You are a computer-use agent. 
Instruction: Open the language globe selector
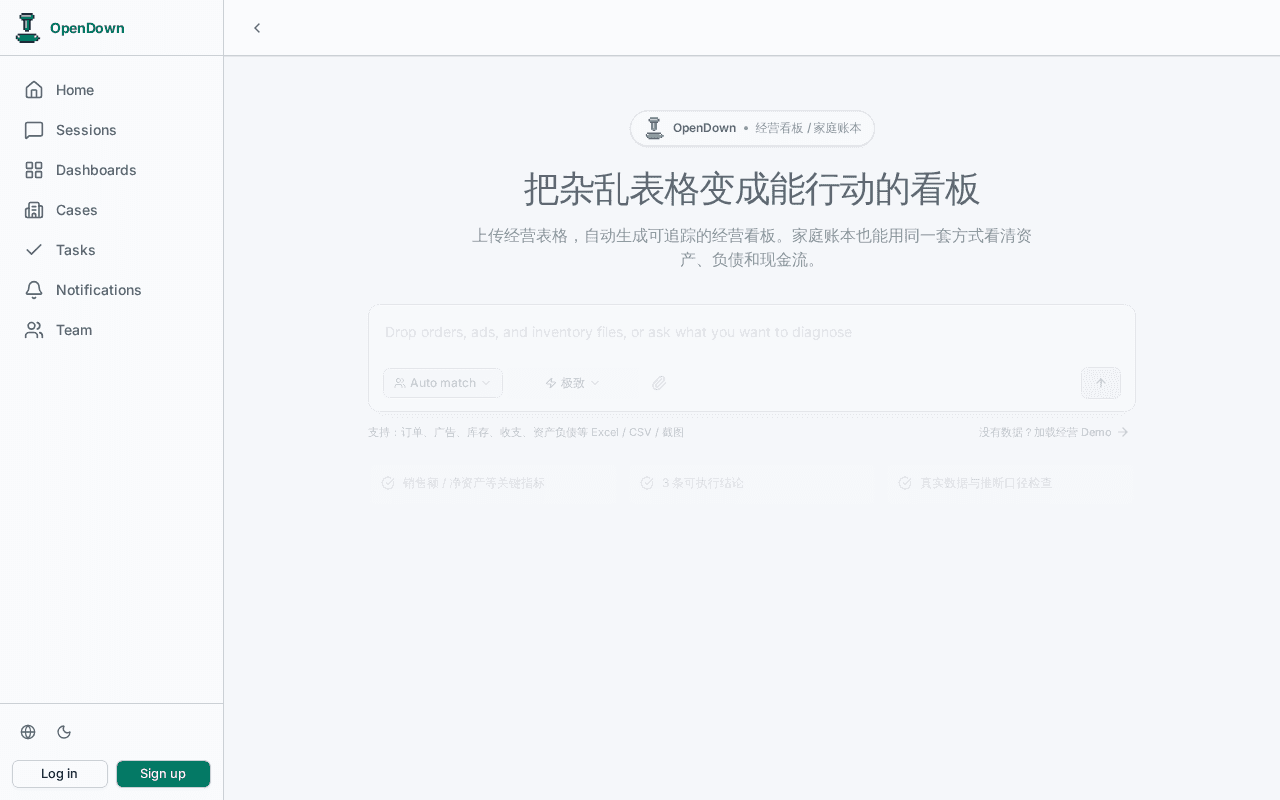28,732
